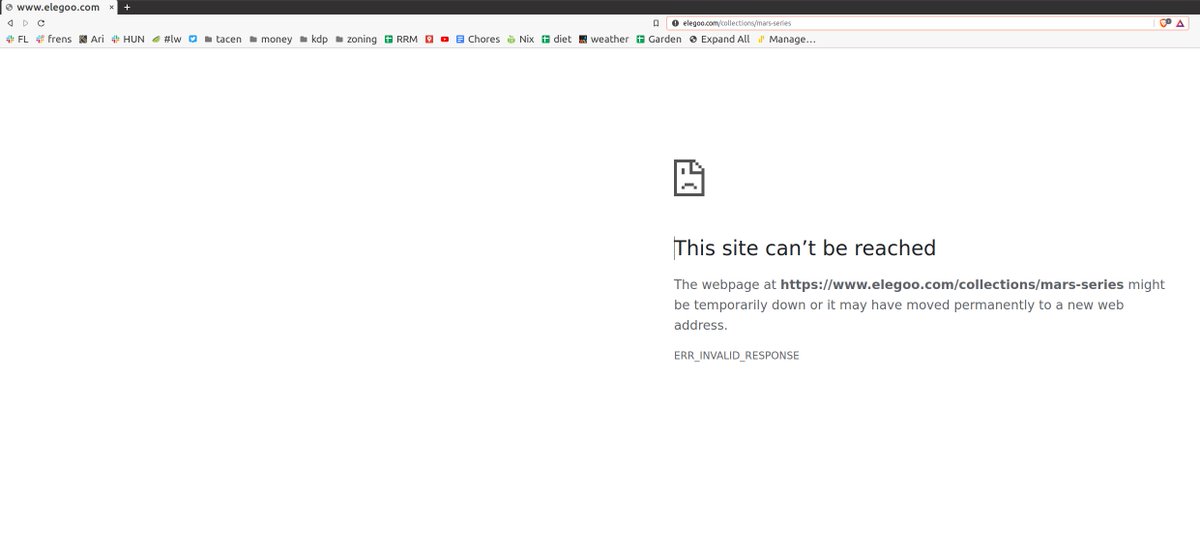
Task: Open the FL bookmark
Action: pos(17,39)
